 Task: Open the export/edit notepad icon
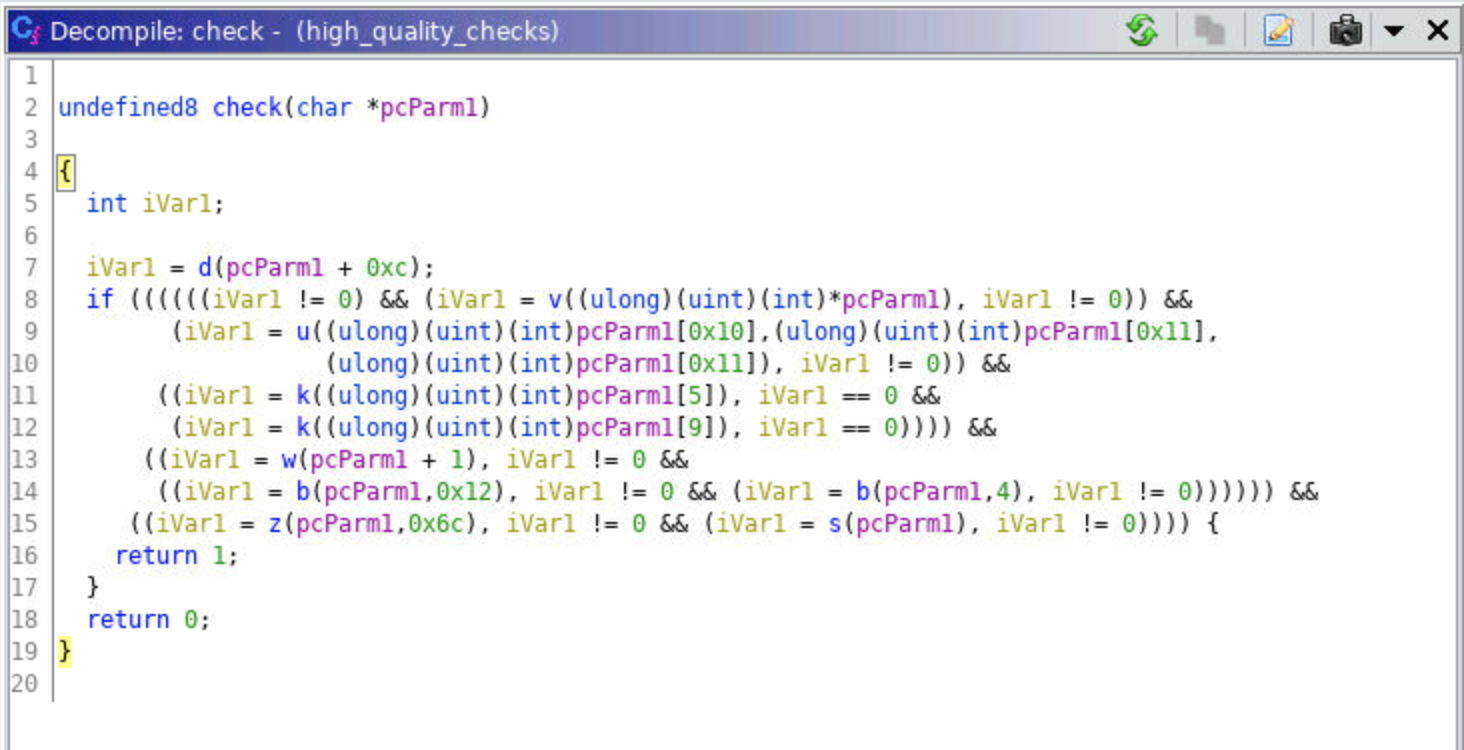(x=1279, y=31)
